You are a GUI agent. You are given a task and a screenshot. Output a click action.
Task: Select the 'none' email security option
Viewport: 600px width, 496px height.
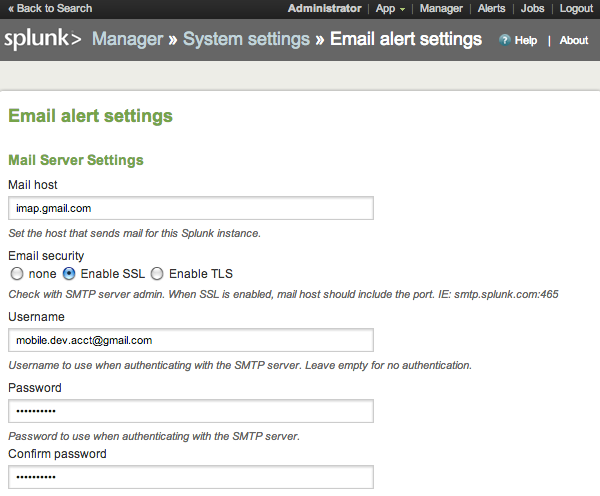[17, 274]
